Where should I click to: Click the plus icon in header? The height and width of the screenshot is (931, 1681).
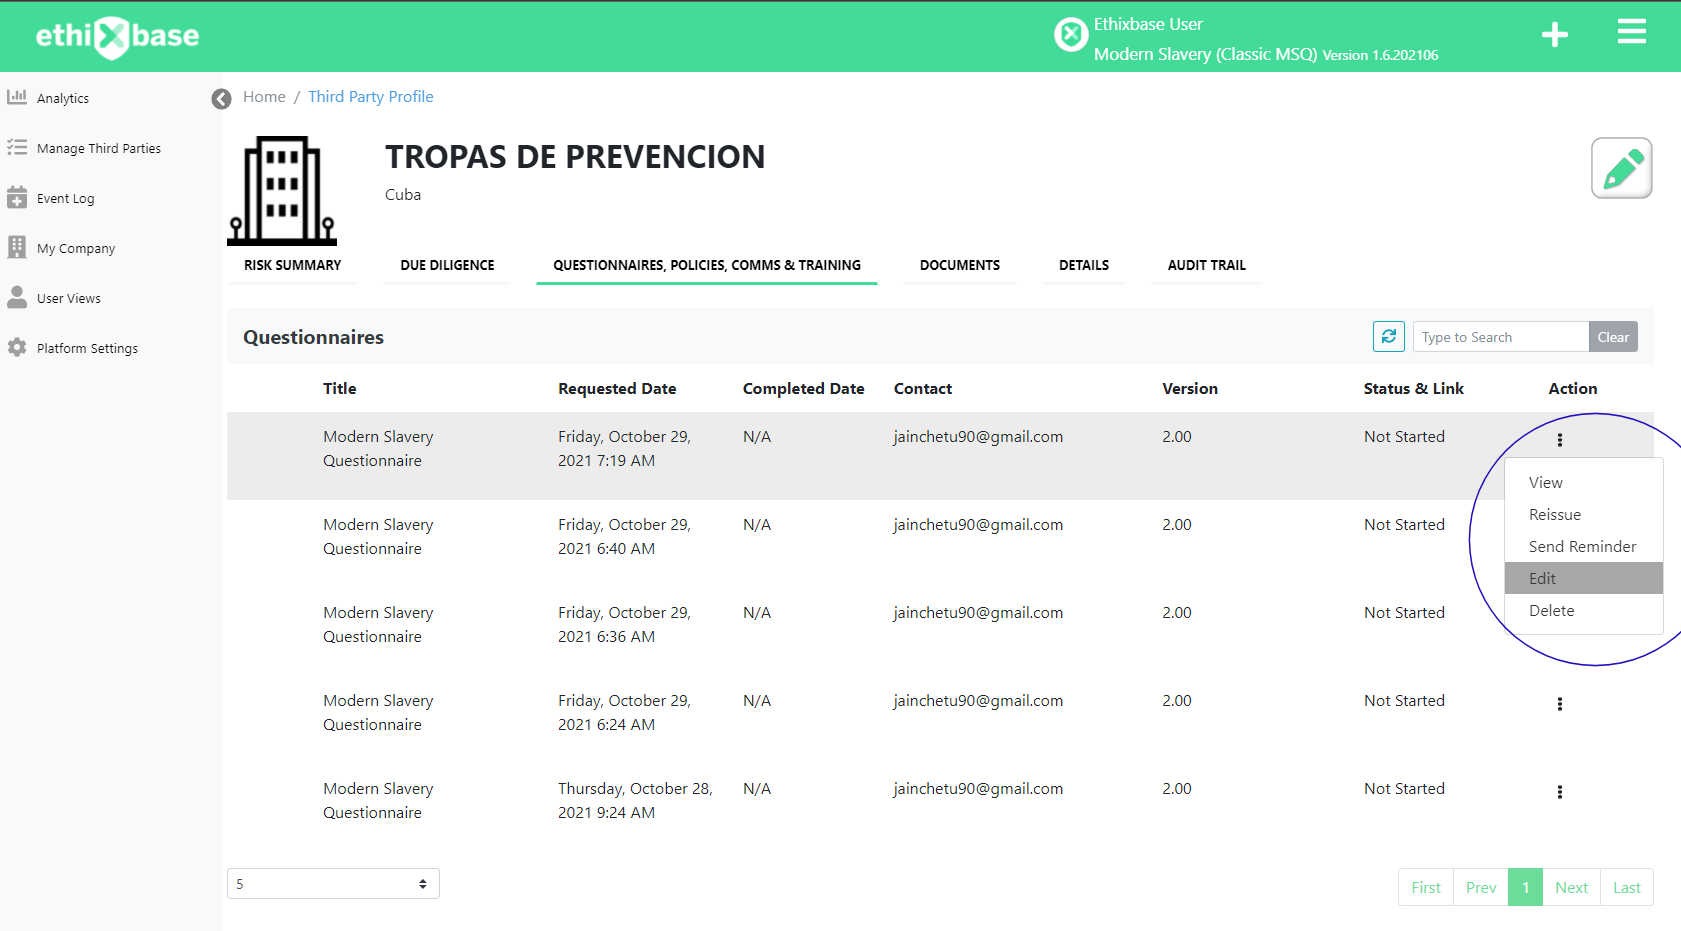(1554, 35)
